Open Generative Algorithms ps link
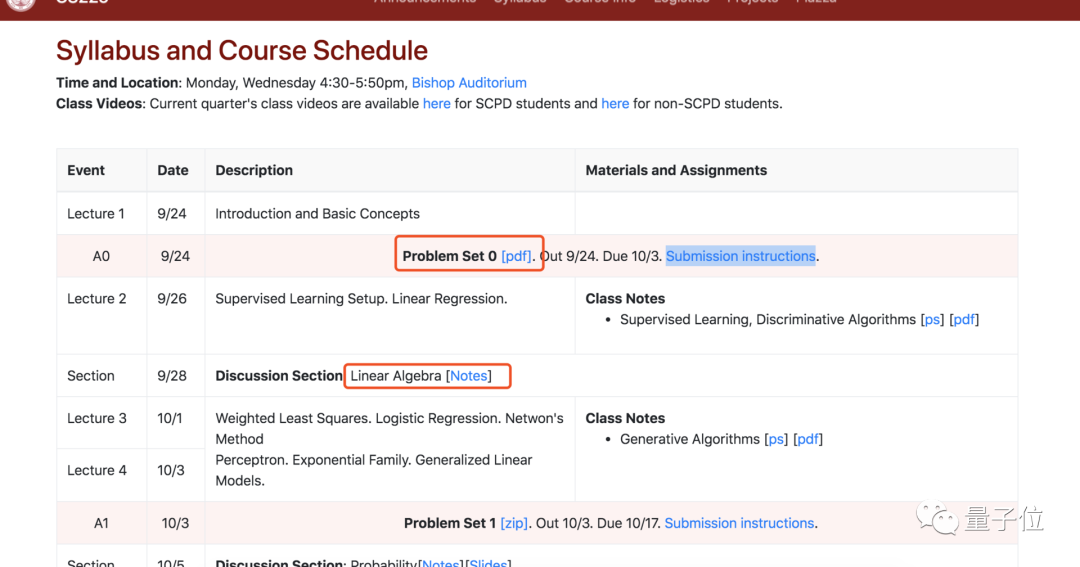This screenshot has width=1080, height=567. [x=776, y=439]
